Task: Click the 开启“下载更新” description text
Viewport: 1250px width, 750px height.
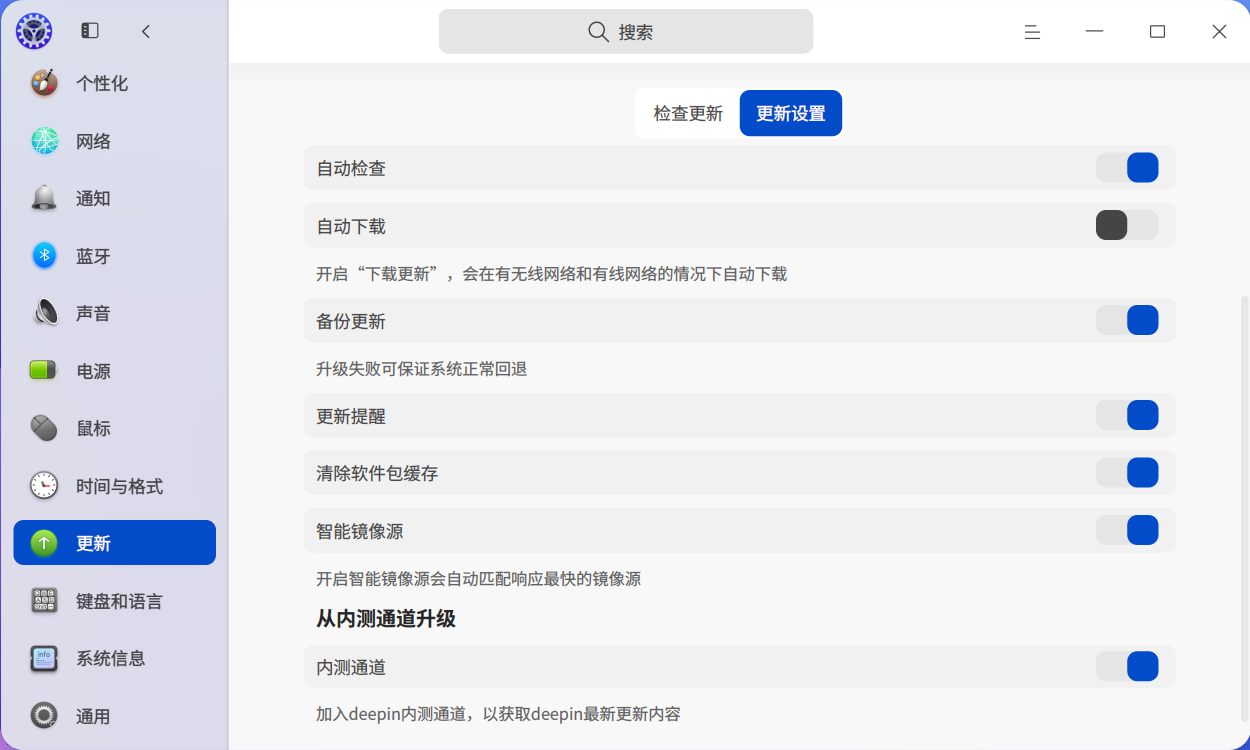Action: pyautogui.click(x=551, y=274)
